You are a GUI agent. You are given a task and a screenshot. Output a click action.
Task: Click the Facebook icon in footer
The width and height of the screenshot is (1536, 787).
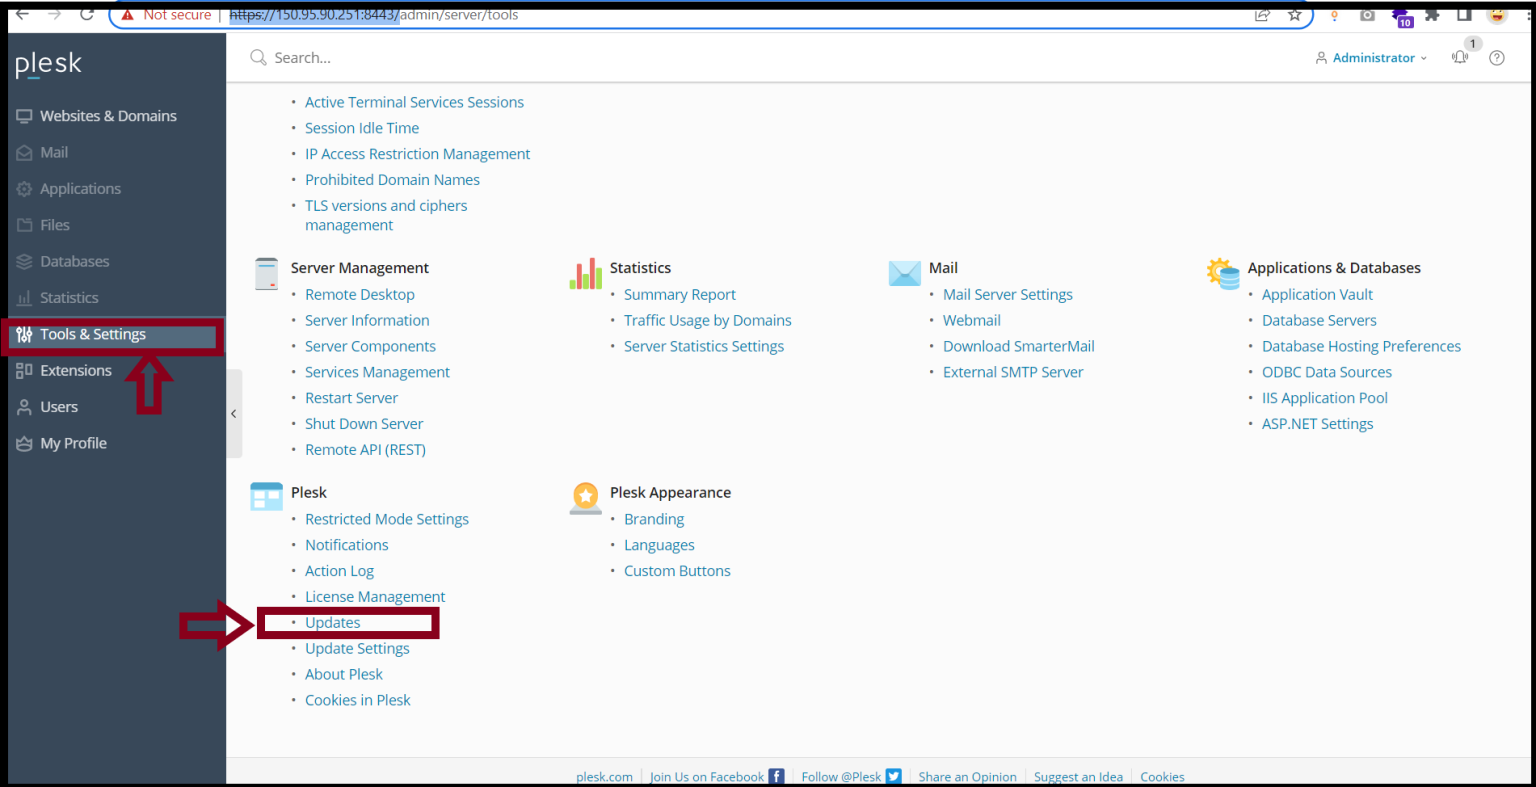pyautogui.click(x=776, y=776)
